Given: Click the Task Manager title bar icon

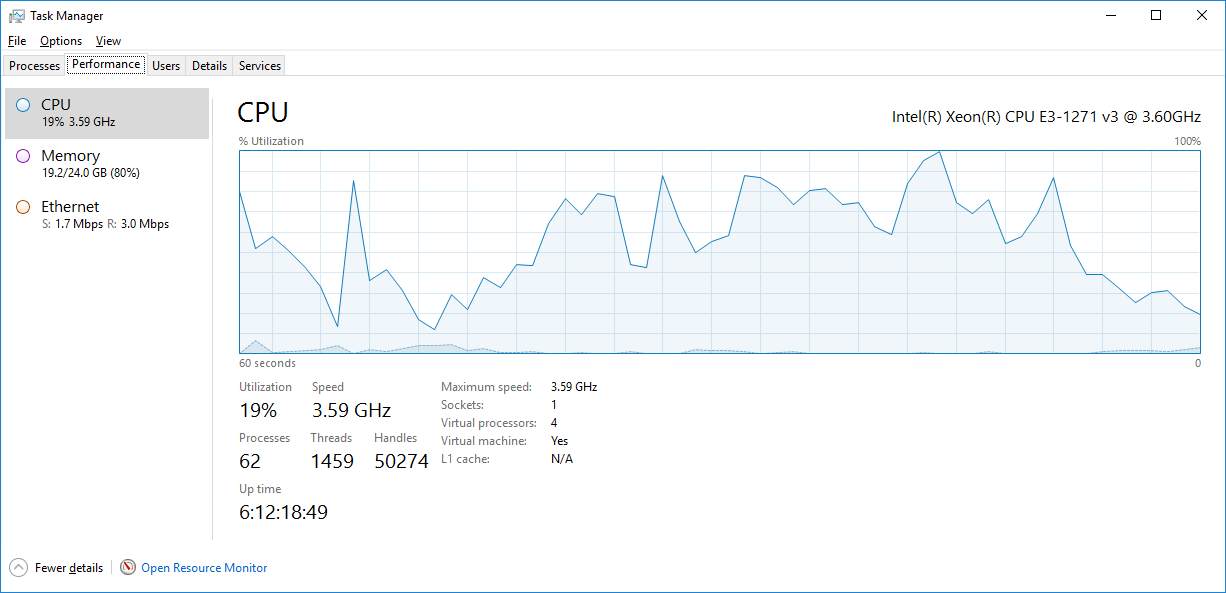Looking at the screenshot, I should [16, 16].
